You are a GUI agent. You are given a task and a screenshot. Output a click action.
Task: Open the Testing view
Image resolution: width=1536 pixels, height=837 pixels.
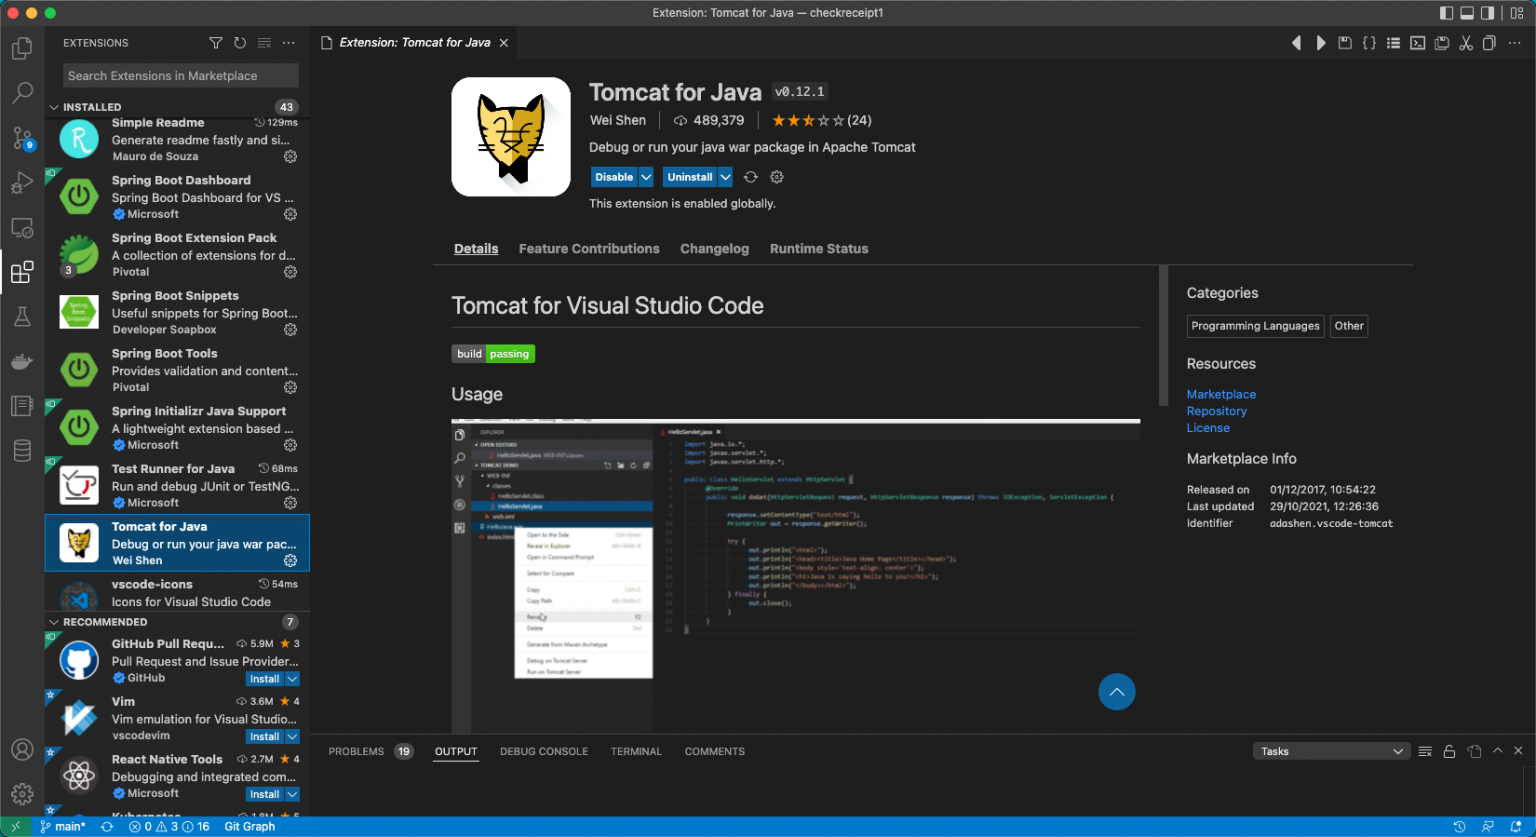[22, 316]
